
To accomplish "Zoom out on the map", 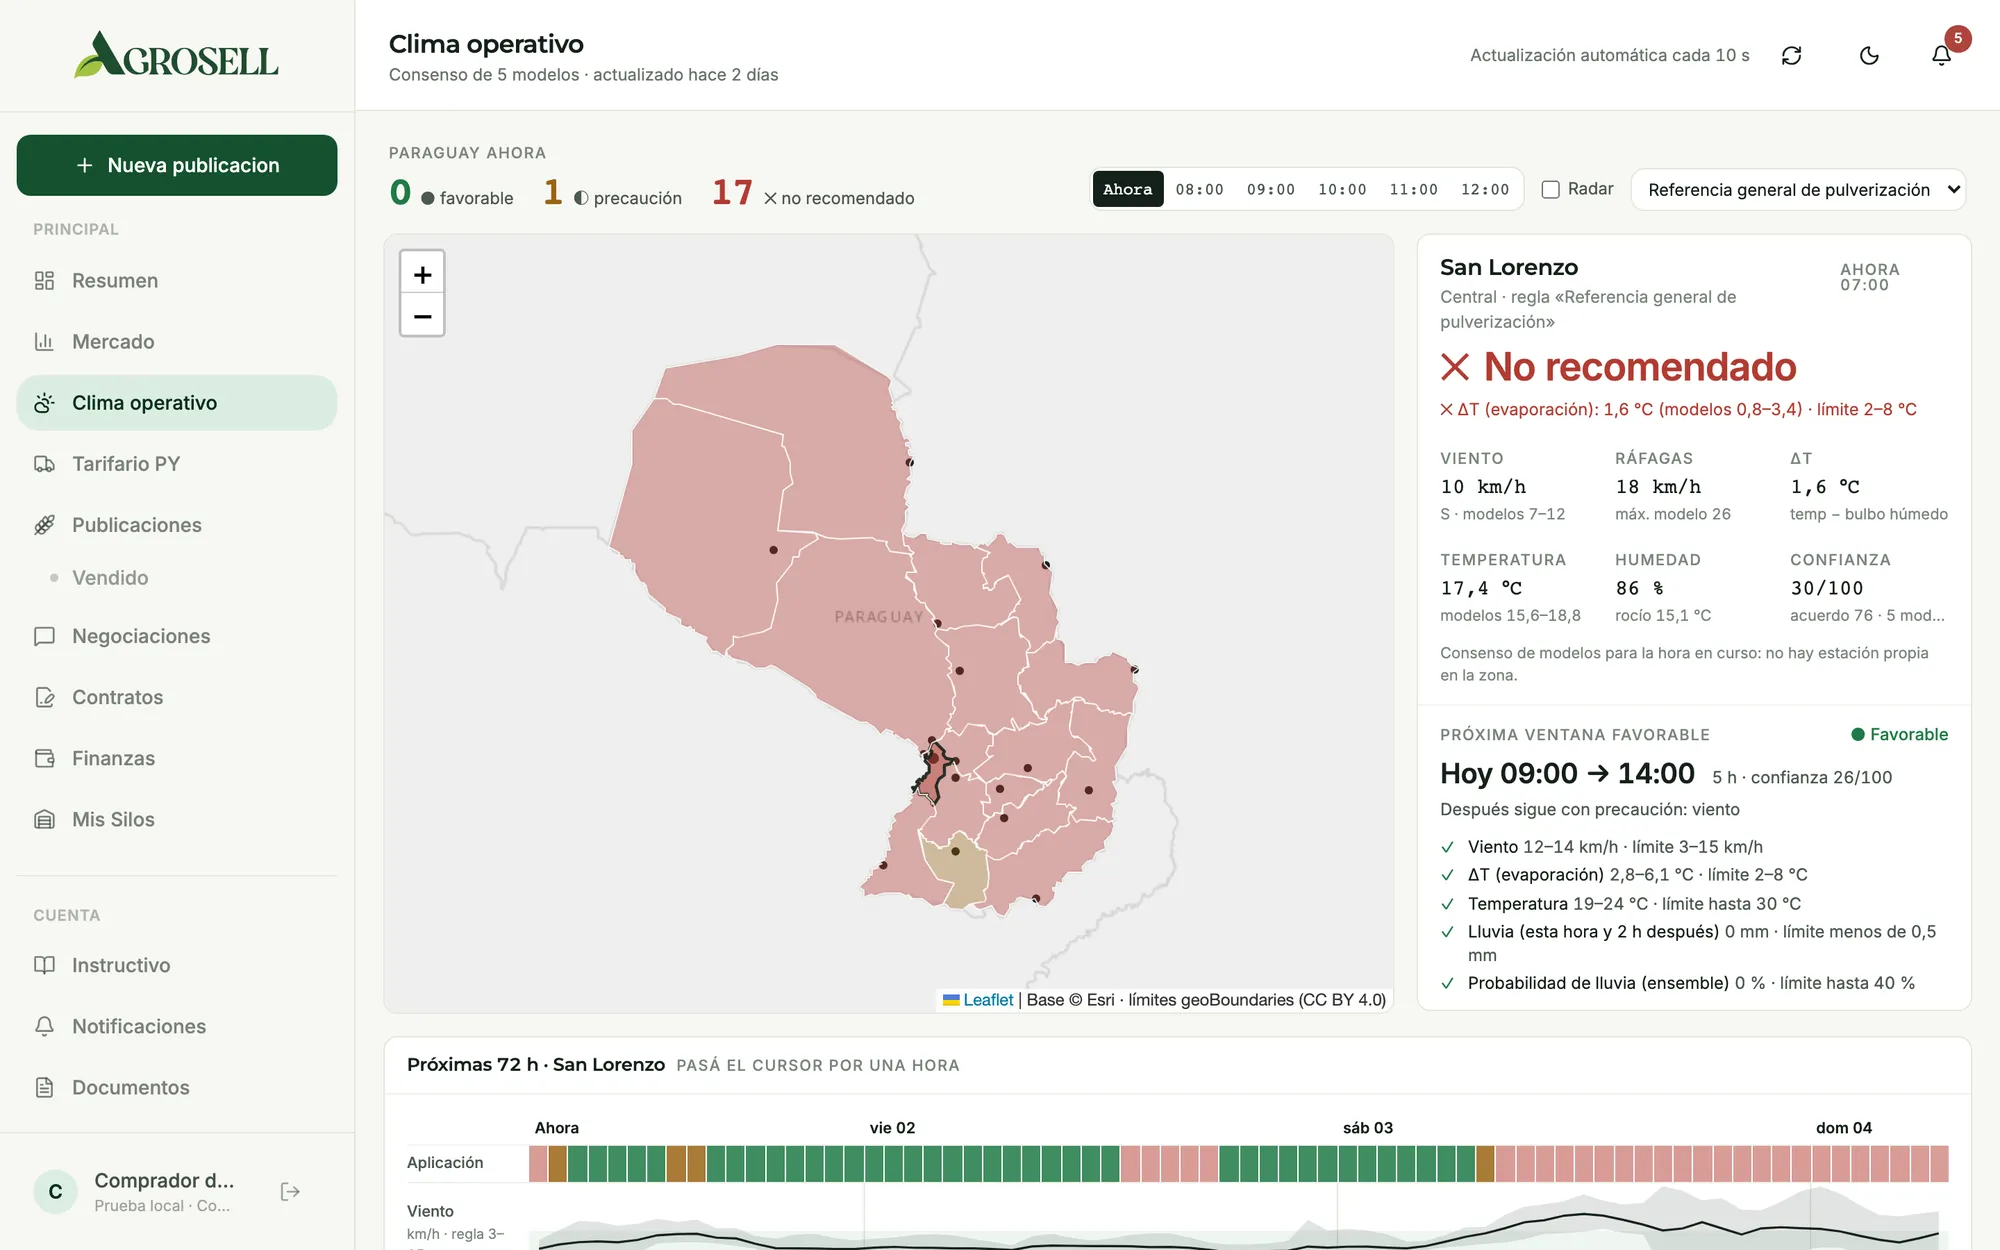I will pos(422,316).
